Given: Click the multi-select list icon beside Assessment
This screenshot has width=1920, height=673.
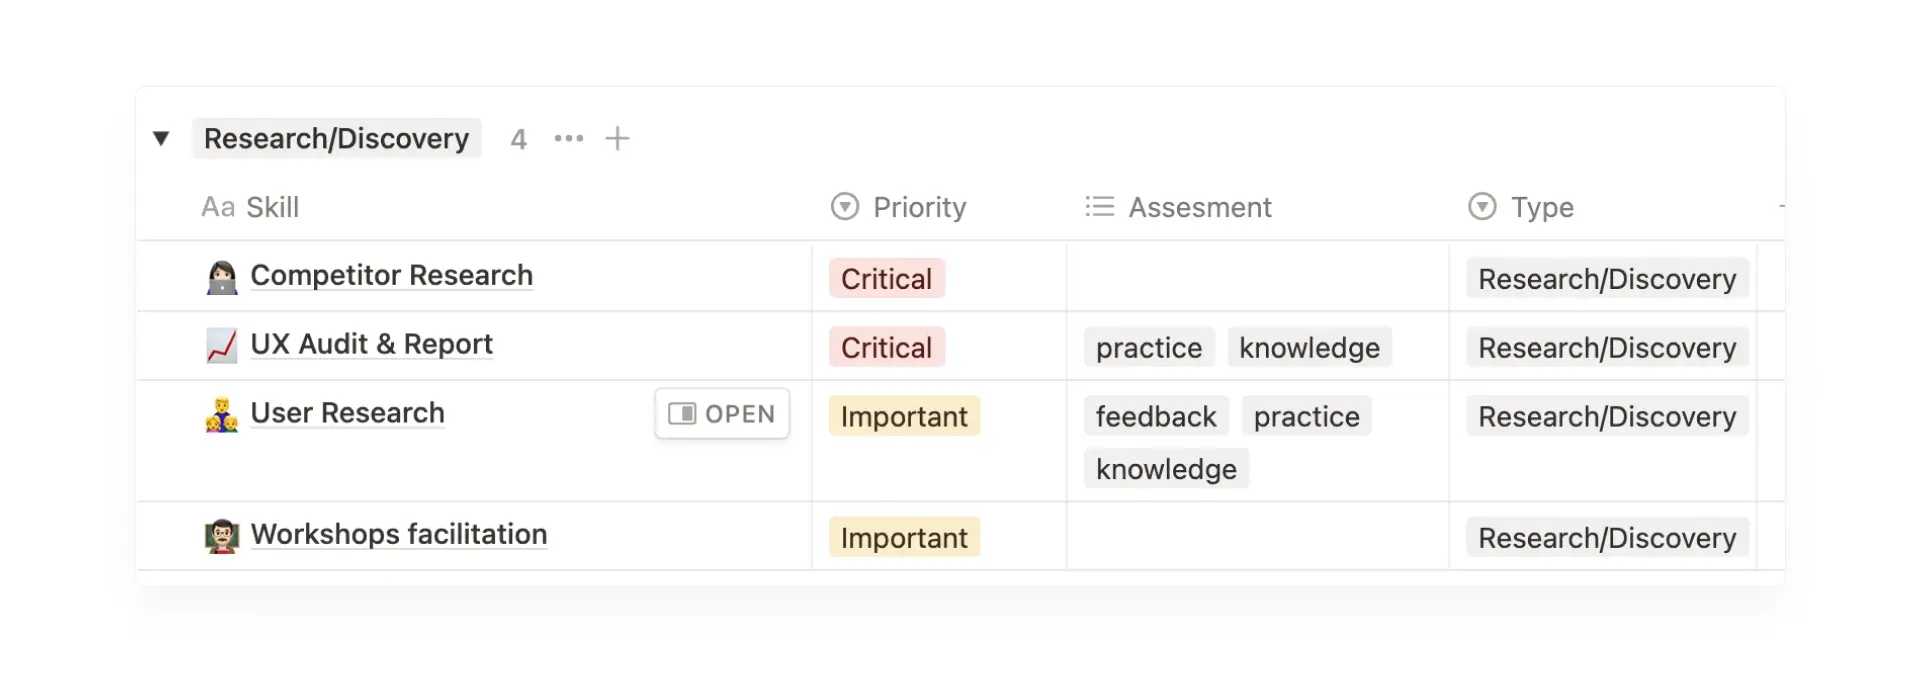Looking at the screenshot, I should click(1098, 207).
